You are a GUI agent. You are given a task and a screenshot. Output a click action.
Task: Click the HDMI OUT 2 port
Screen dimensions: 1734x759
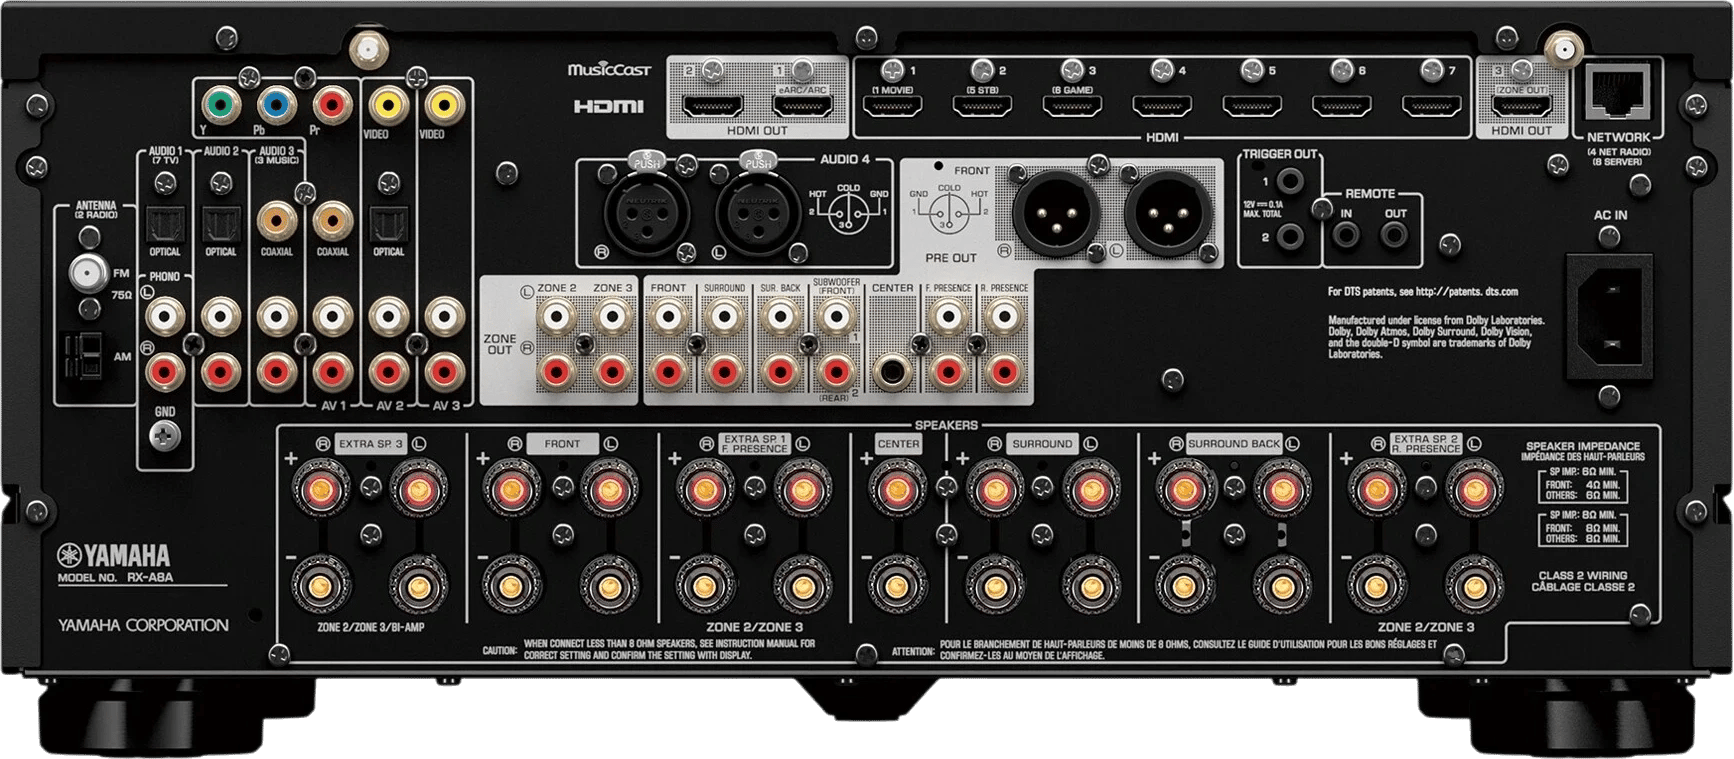pyautogui.click(x=713, y=105)
